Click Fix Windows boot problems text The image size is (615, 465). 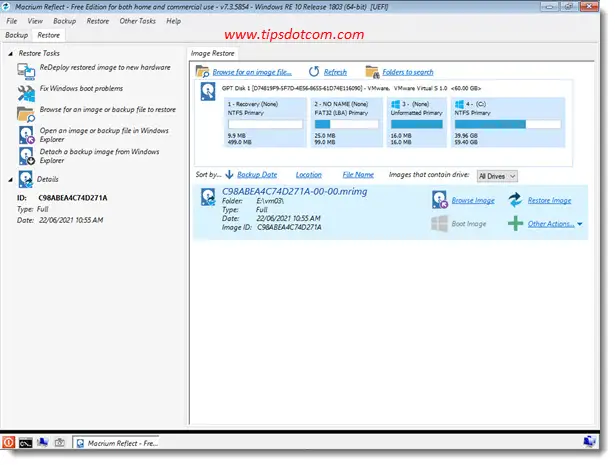[x=81, y=89]
